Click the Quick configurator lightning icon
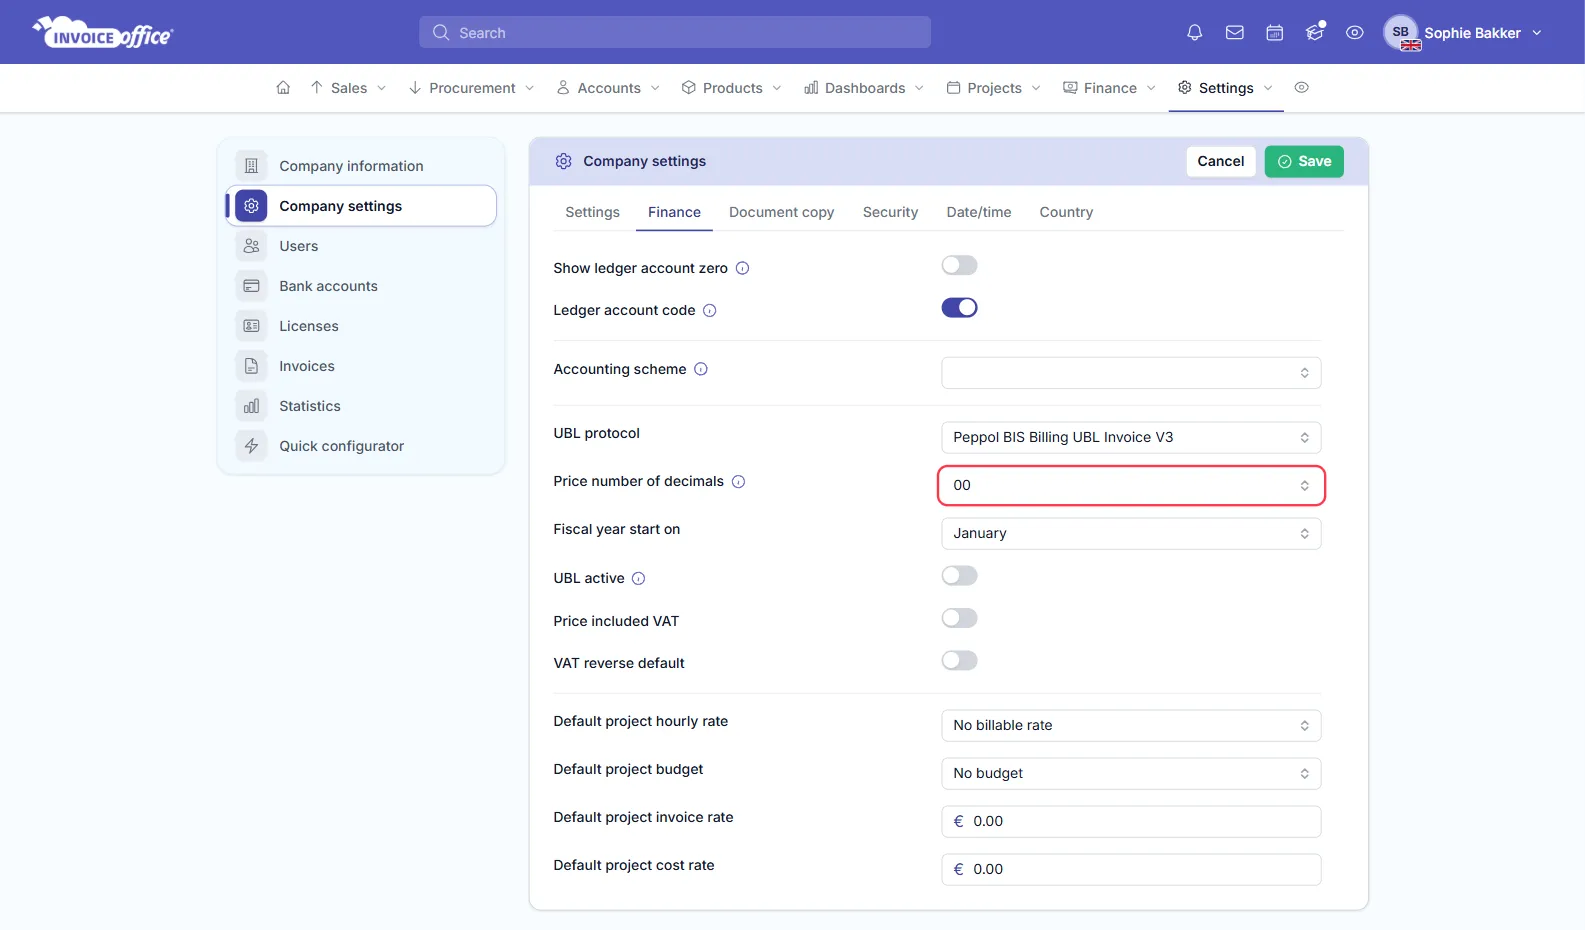Screen dimensions: 1585x930 (x=252, y=446)
